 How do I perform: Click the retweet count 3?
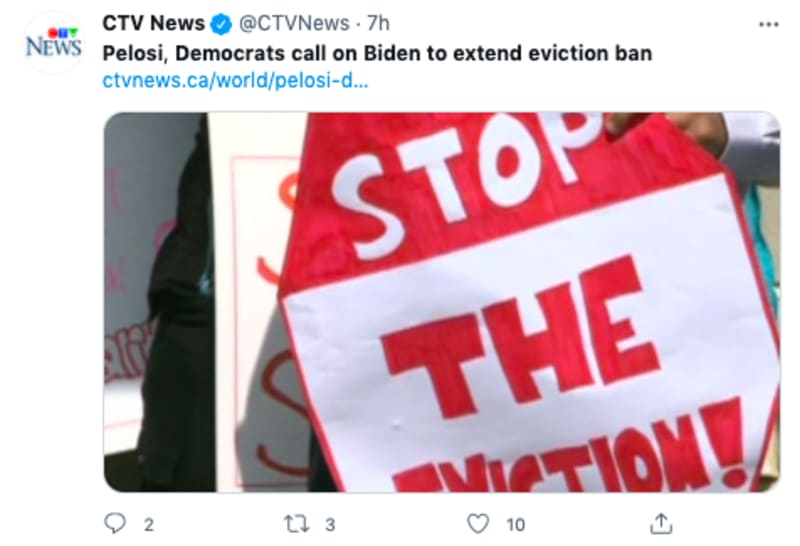pyautogui.click(x=330, y=525)
